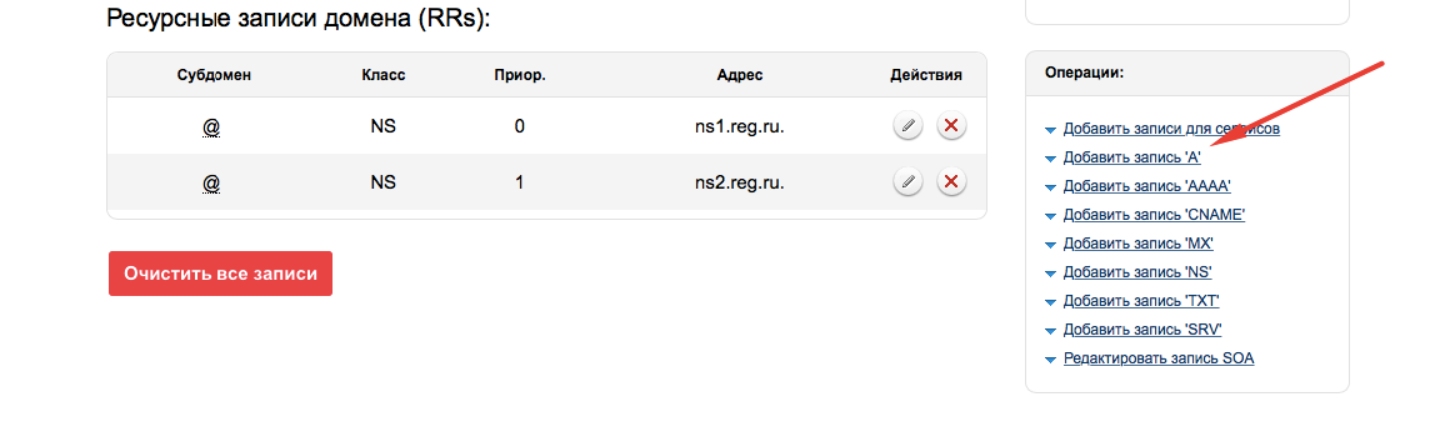Click the '@' subdomain in ns1 row
1442x440 pixels.
[212, 127]
